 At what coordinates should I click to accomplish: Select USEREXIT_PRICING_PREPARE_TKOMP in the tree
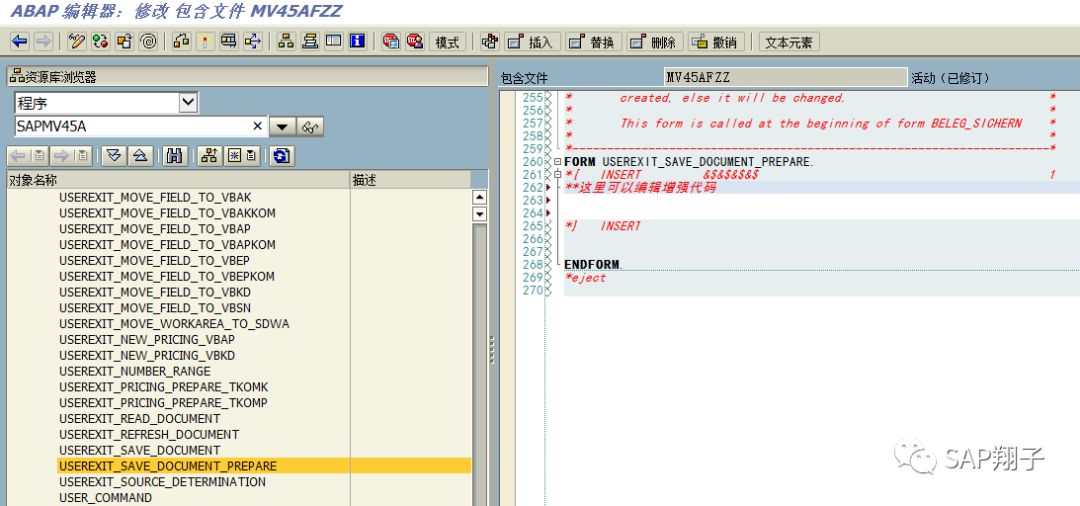(x=163, y=403)
